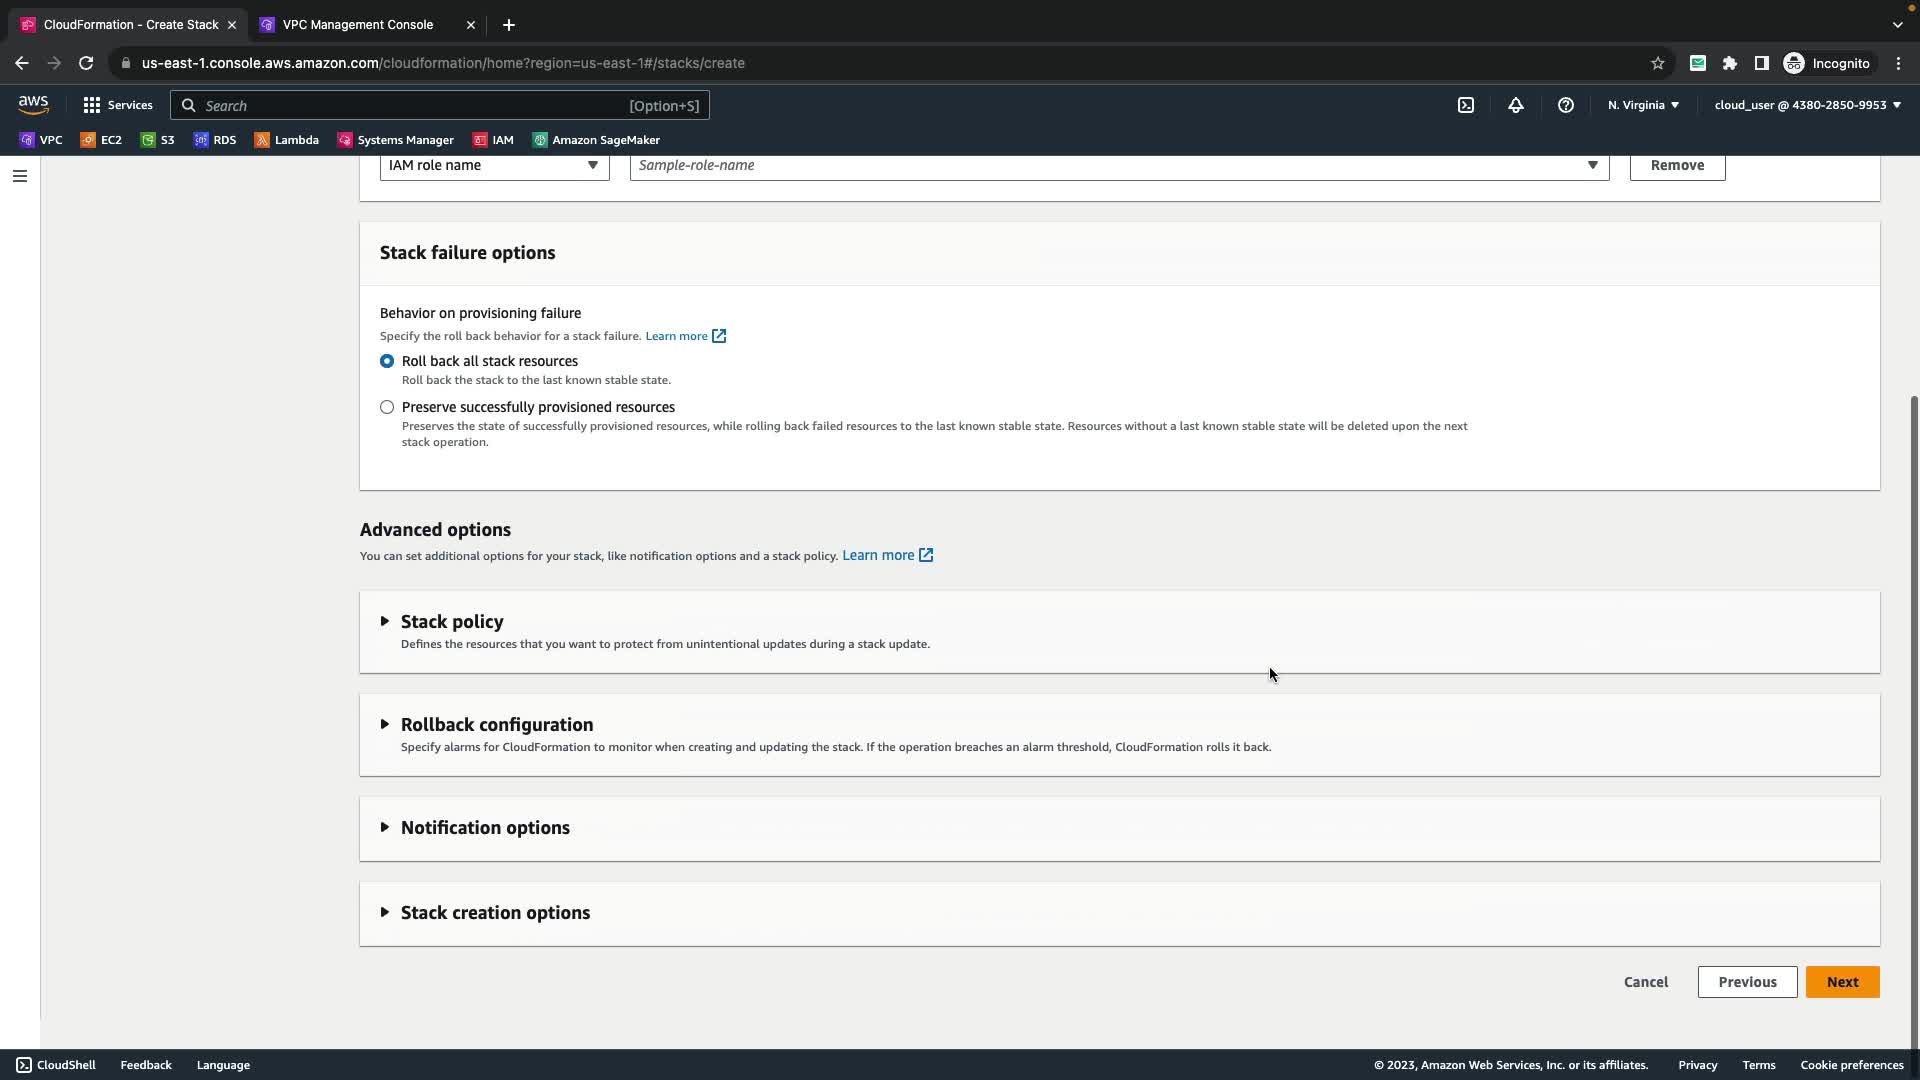Open the hamburger side navigation menu
The width and height of the screenshot is (1920, 1080).
[x=19, y=176]
